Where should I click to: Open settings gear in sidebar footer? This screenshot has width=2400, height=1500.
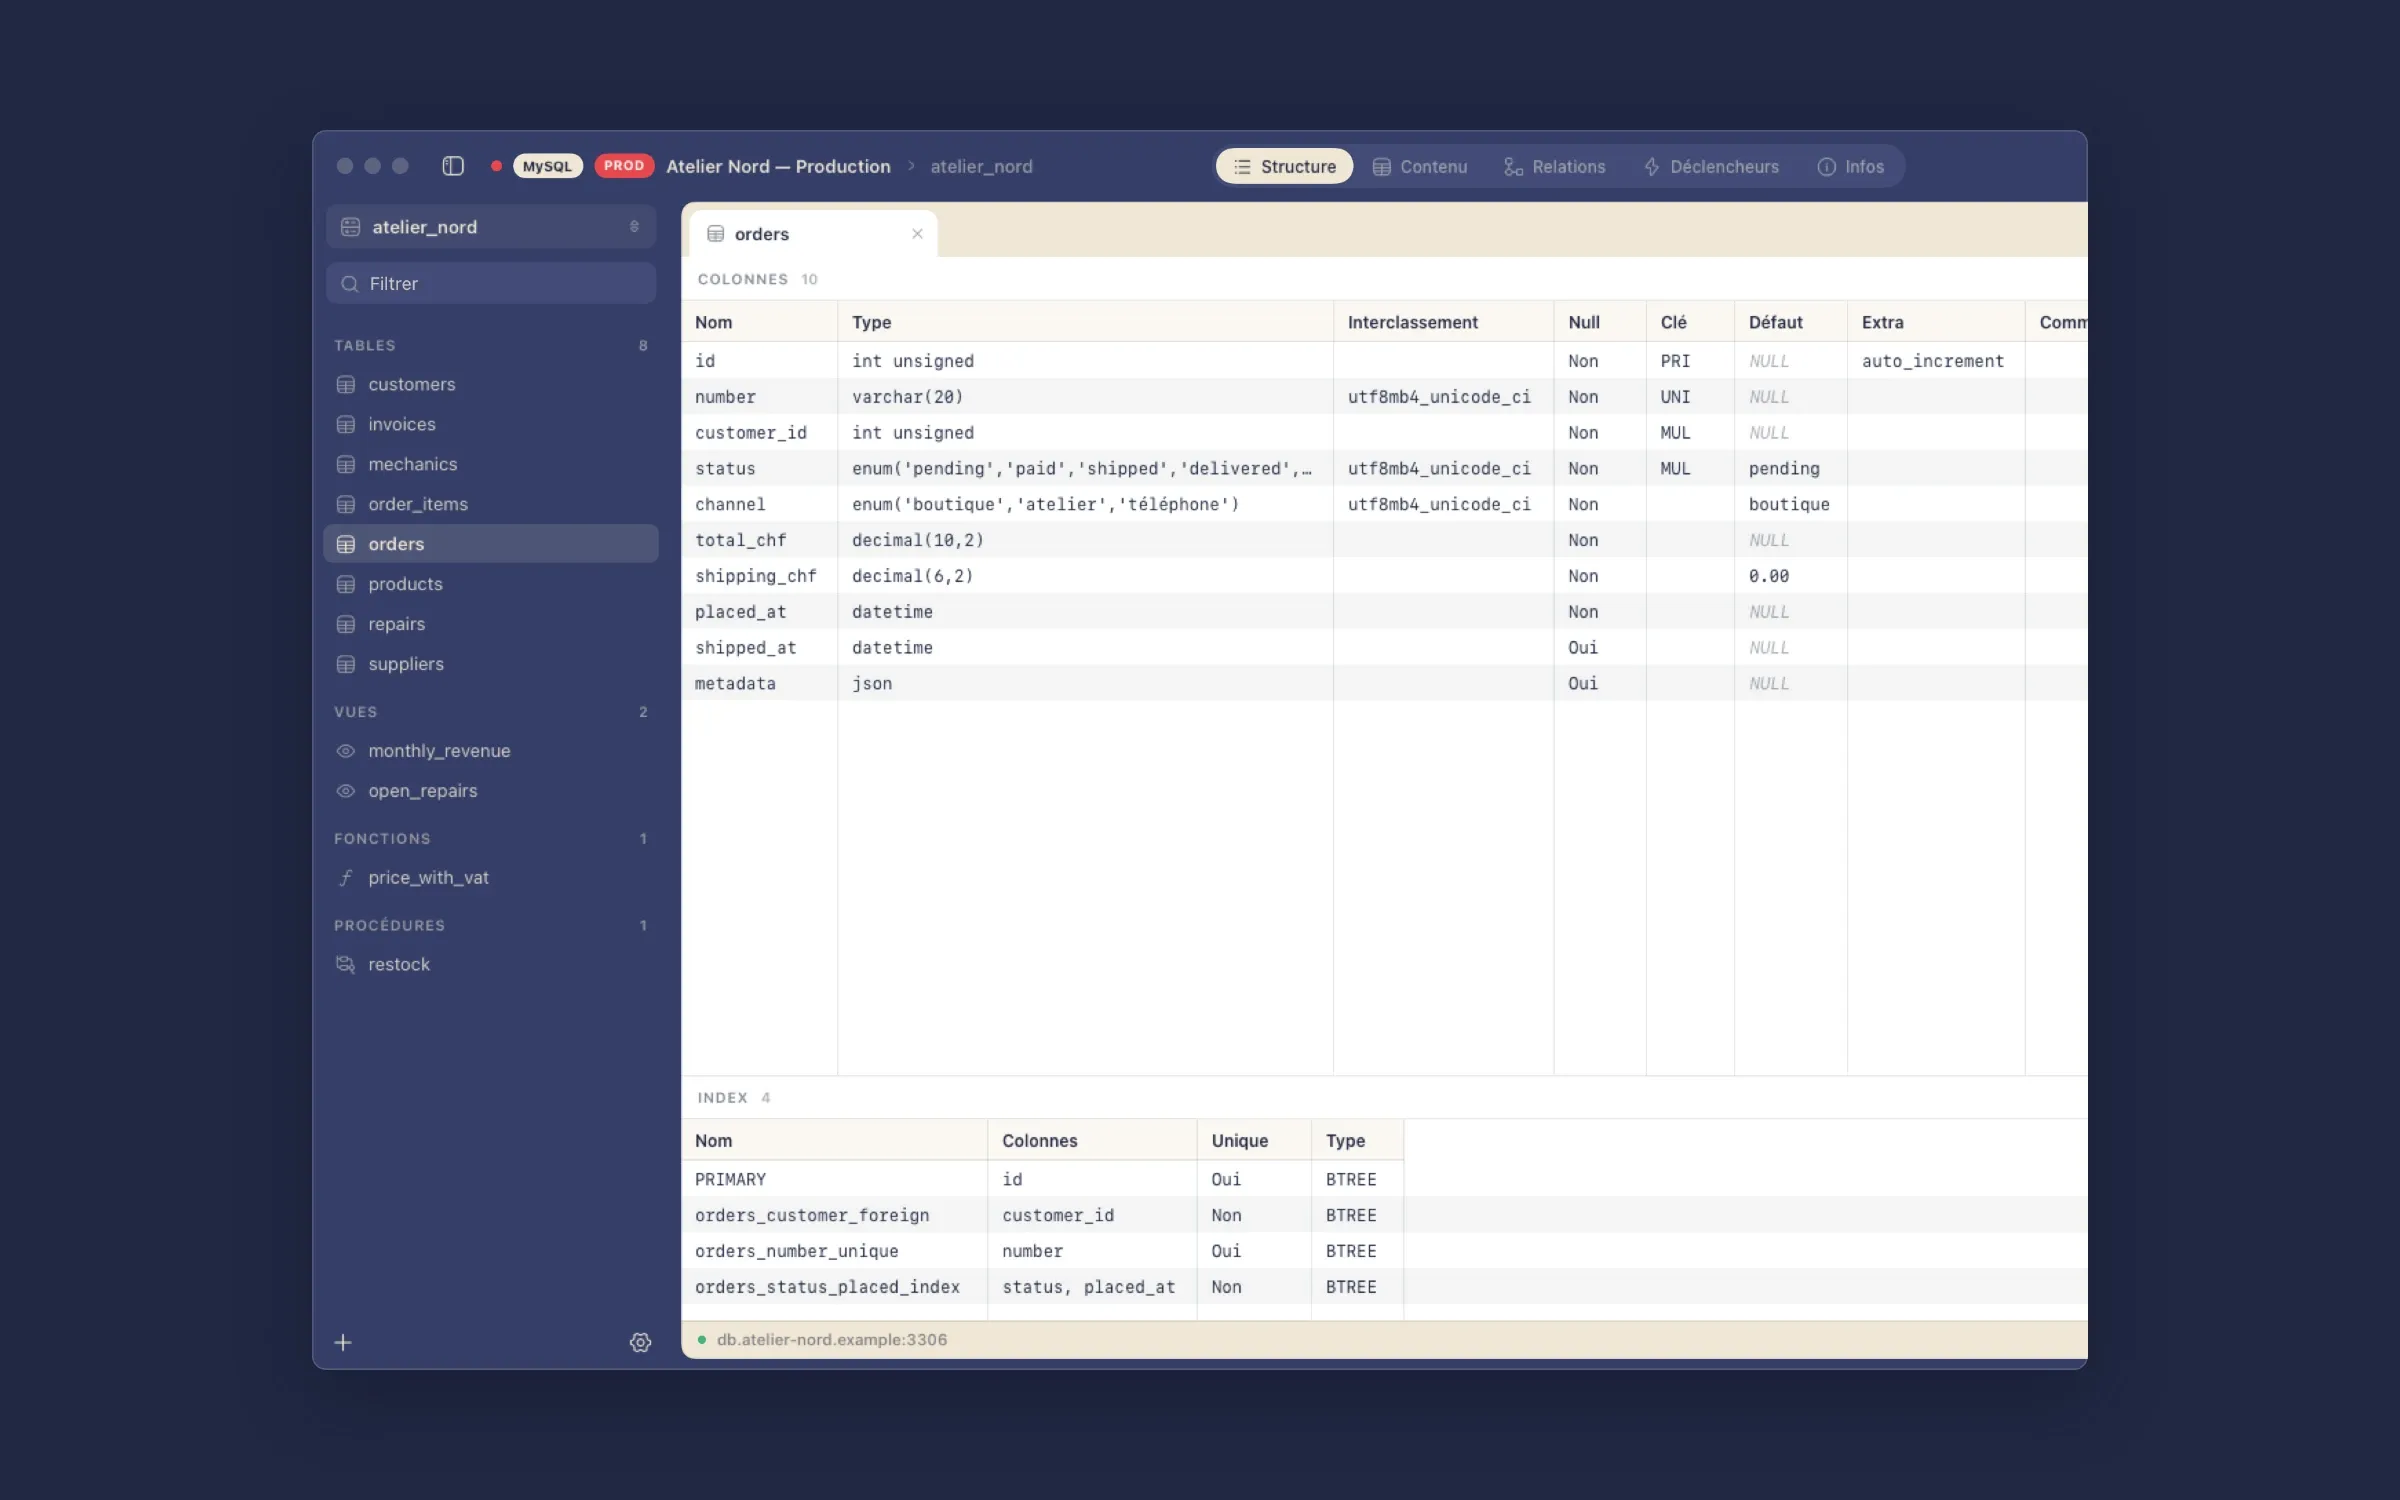coord(641,1342)
